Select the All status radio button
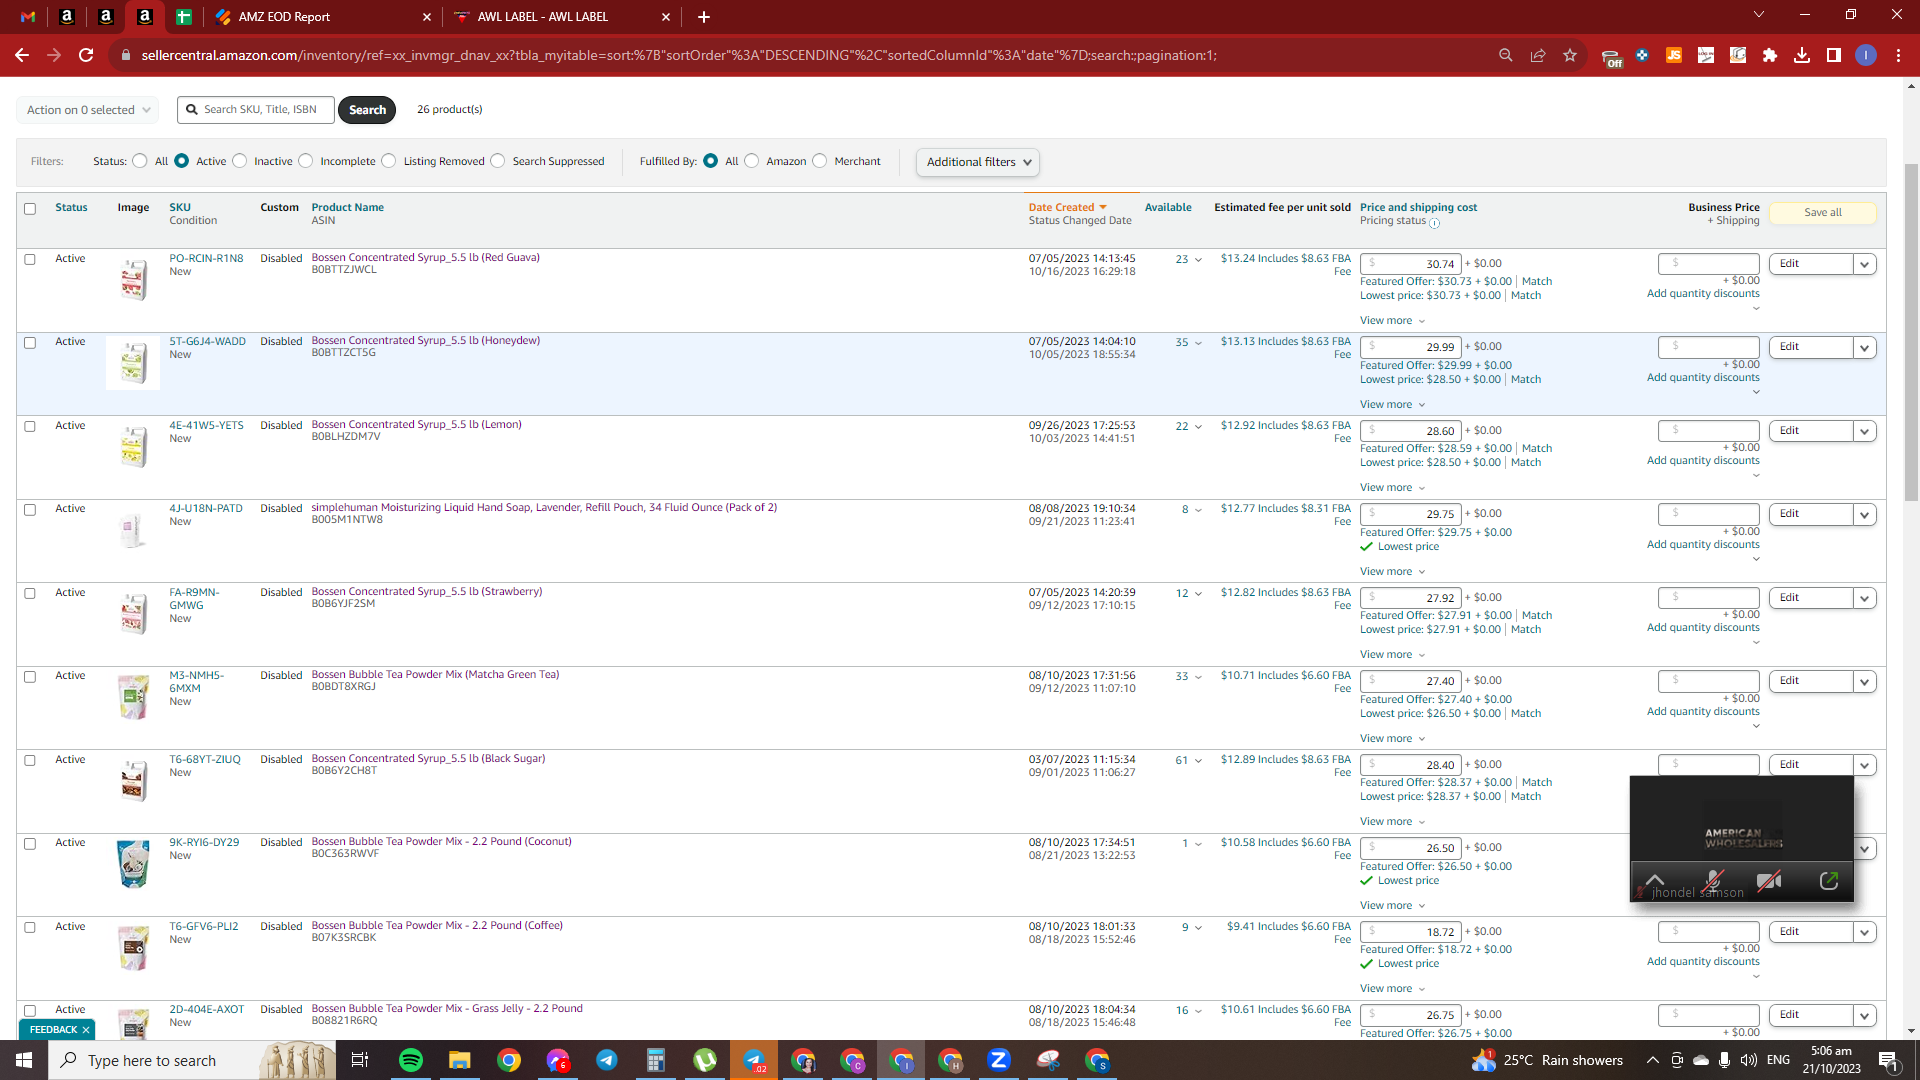The height and width of the screenshot is (1080, 1920). pos(140,161)
